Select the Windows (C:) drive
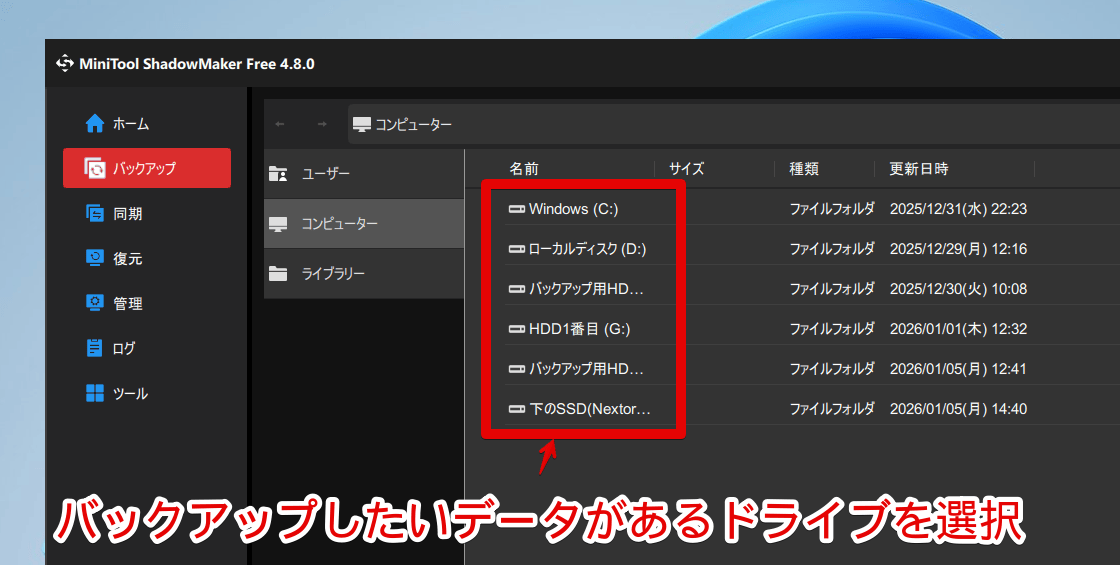Image resolution: width=1120 pixels, height=565 pixels. point(573,209)
